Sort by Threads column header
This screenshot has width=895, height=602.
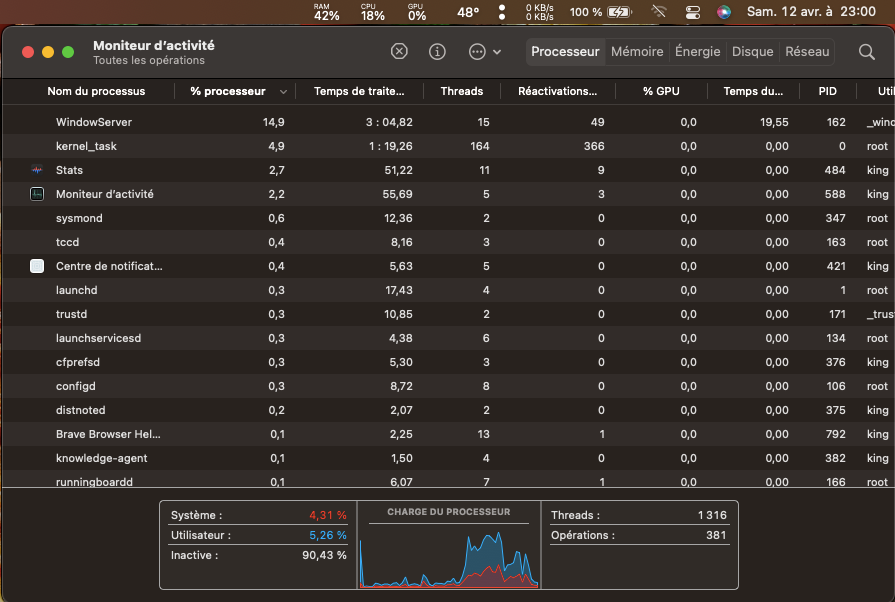coord(461,91)
